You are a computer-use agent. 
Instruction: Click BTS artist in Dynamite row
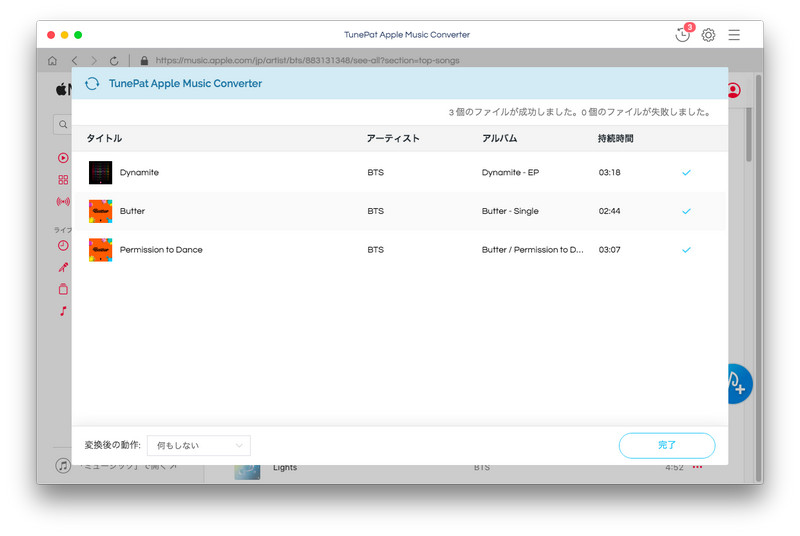tap(376, 173)
